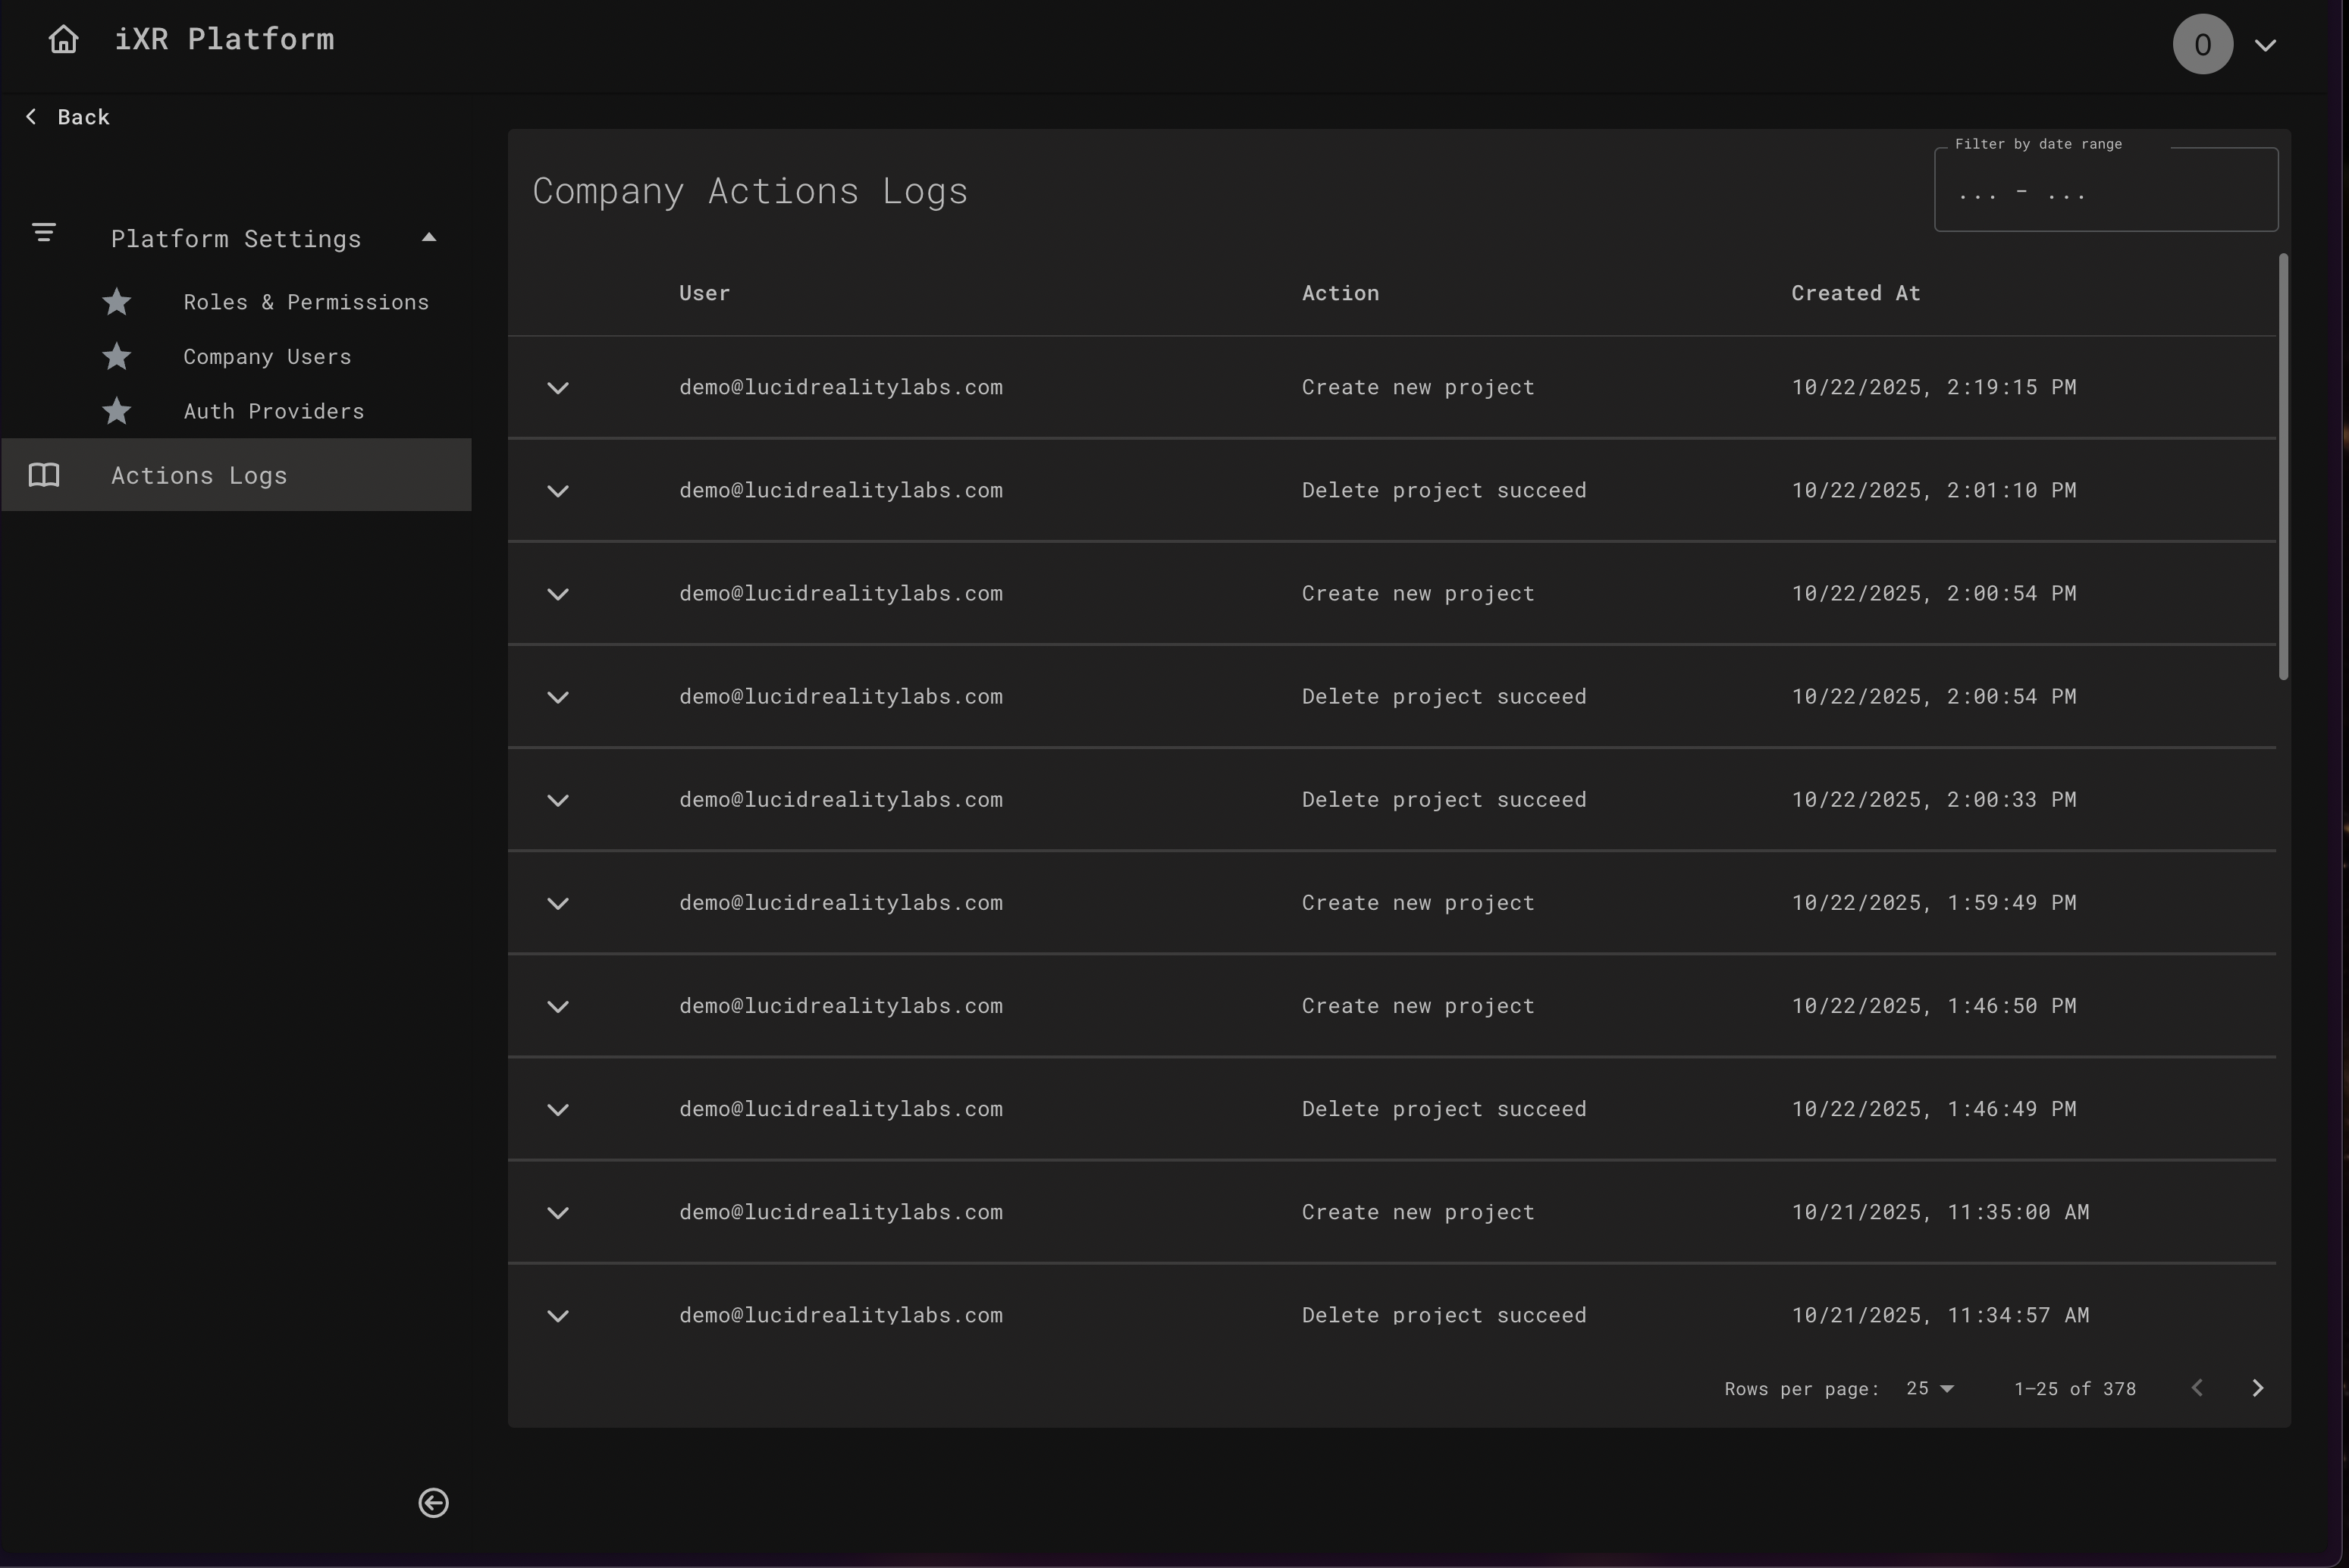2349x1568 pixels.
Task: Click the iXR Platform title
Action: (224, 40)
